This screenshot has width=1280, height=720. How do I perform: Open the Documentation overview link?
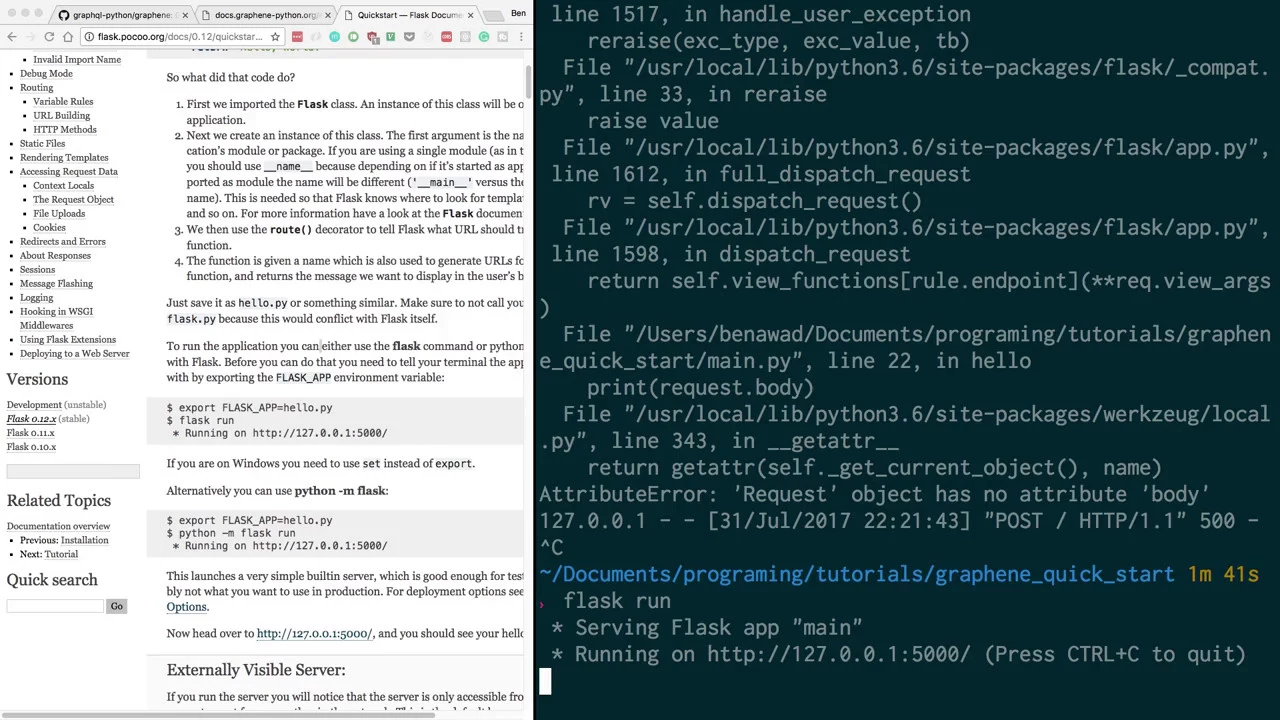58,526
